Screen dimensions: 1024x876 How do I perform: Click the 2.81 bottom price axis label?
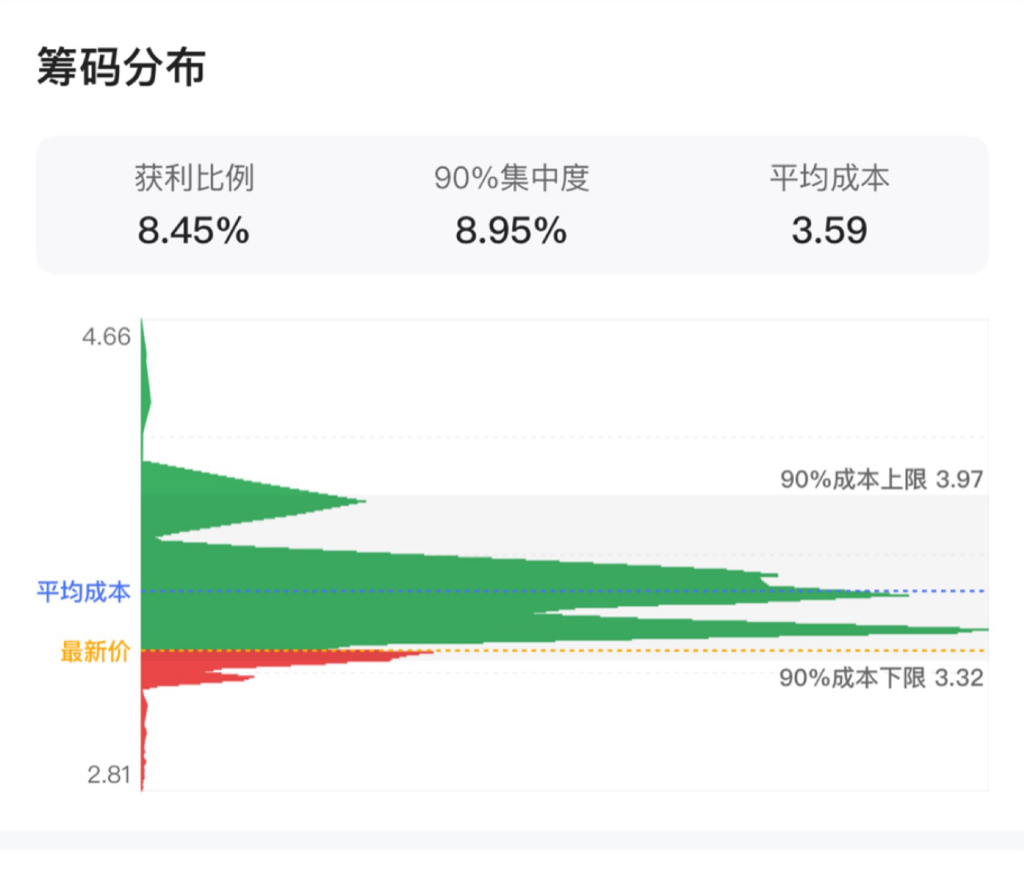pos(109,775)
